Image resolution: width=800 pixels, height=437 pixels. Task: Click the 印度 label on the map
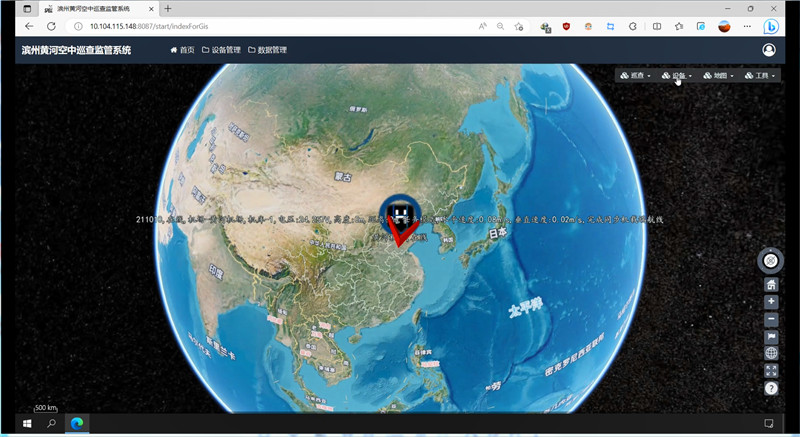click(216, 272)
